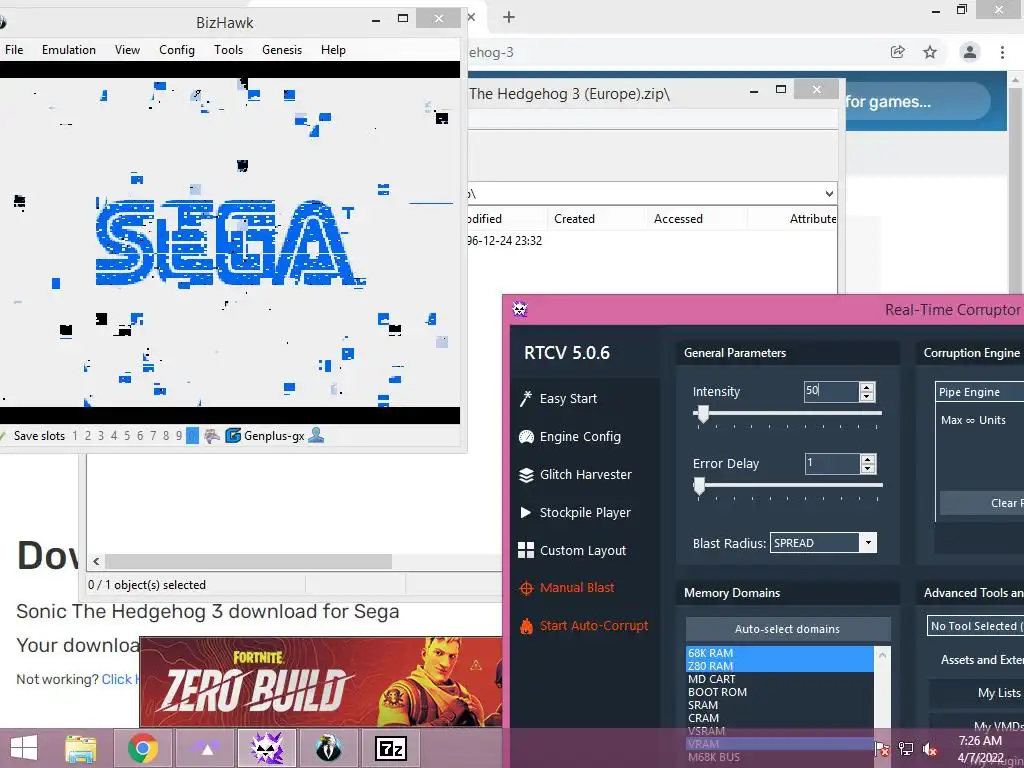The width and height of the screenshot is (1024, 768).
Task: Decrease Intensity with the down spinner arrow
Action: [867, 396]
